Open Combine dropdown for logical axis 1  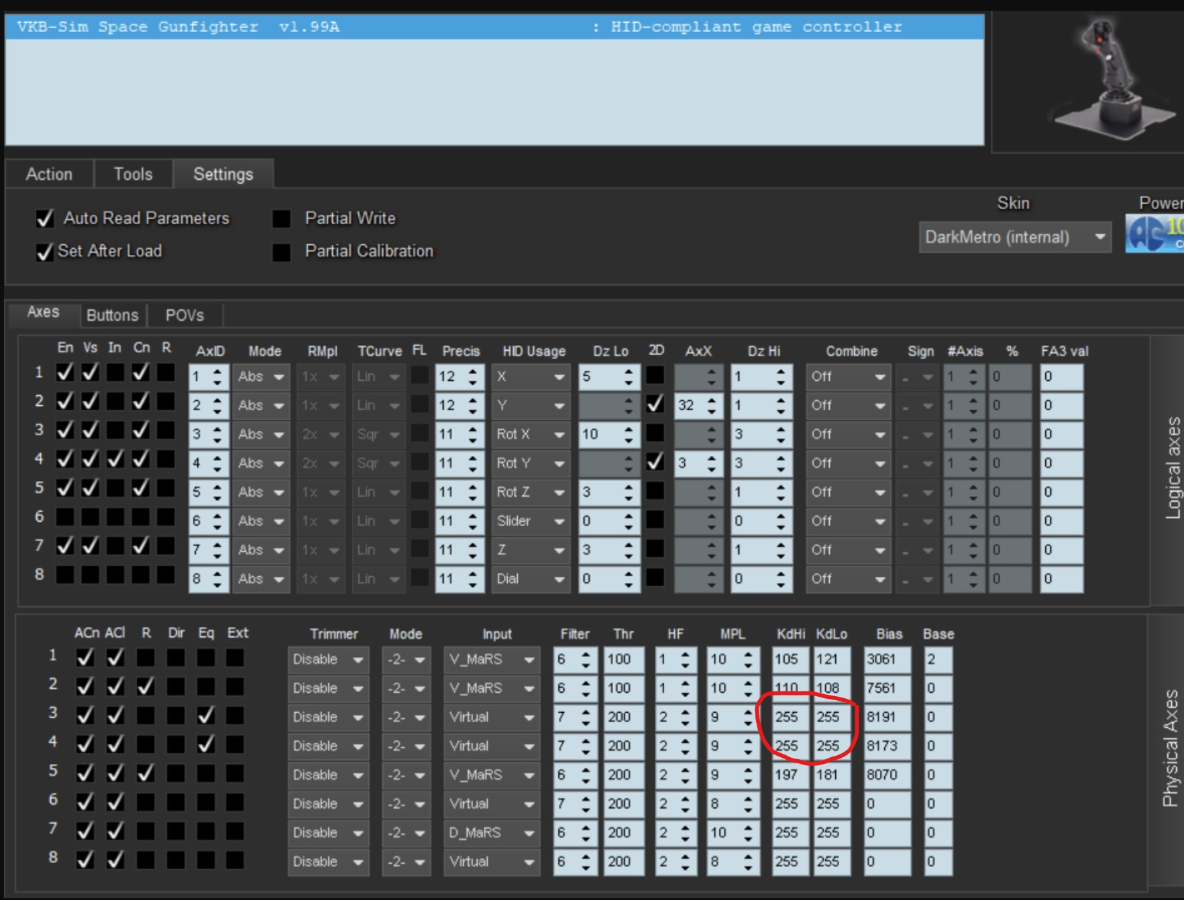coord(849,377)
